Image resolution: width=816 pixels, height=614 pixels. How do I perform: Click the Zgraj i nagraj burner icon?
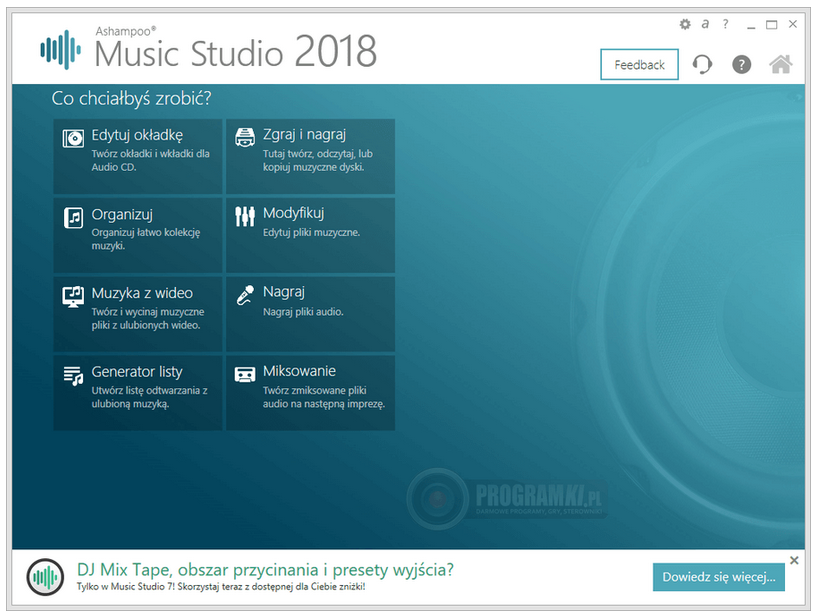(245, 137)
